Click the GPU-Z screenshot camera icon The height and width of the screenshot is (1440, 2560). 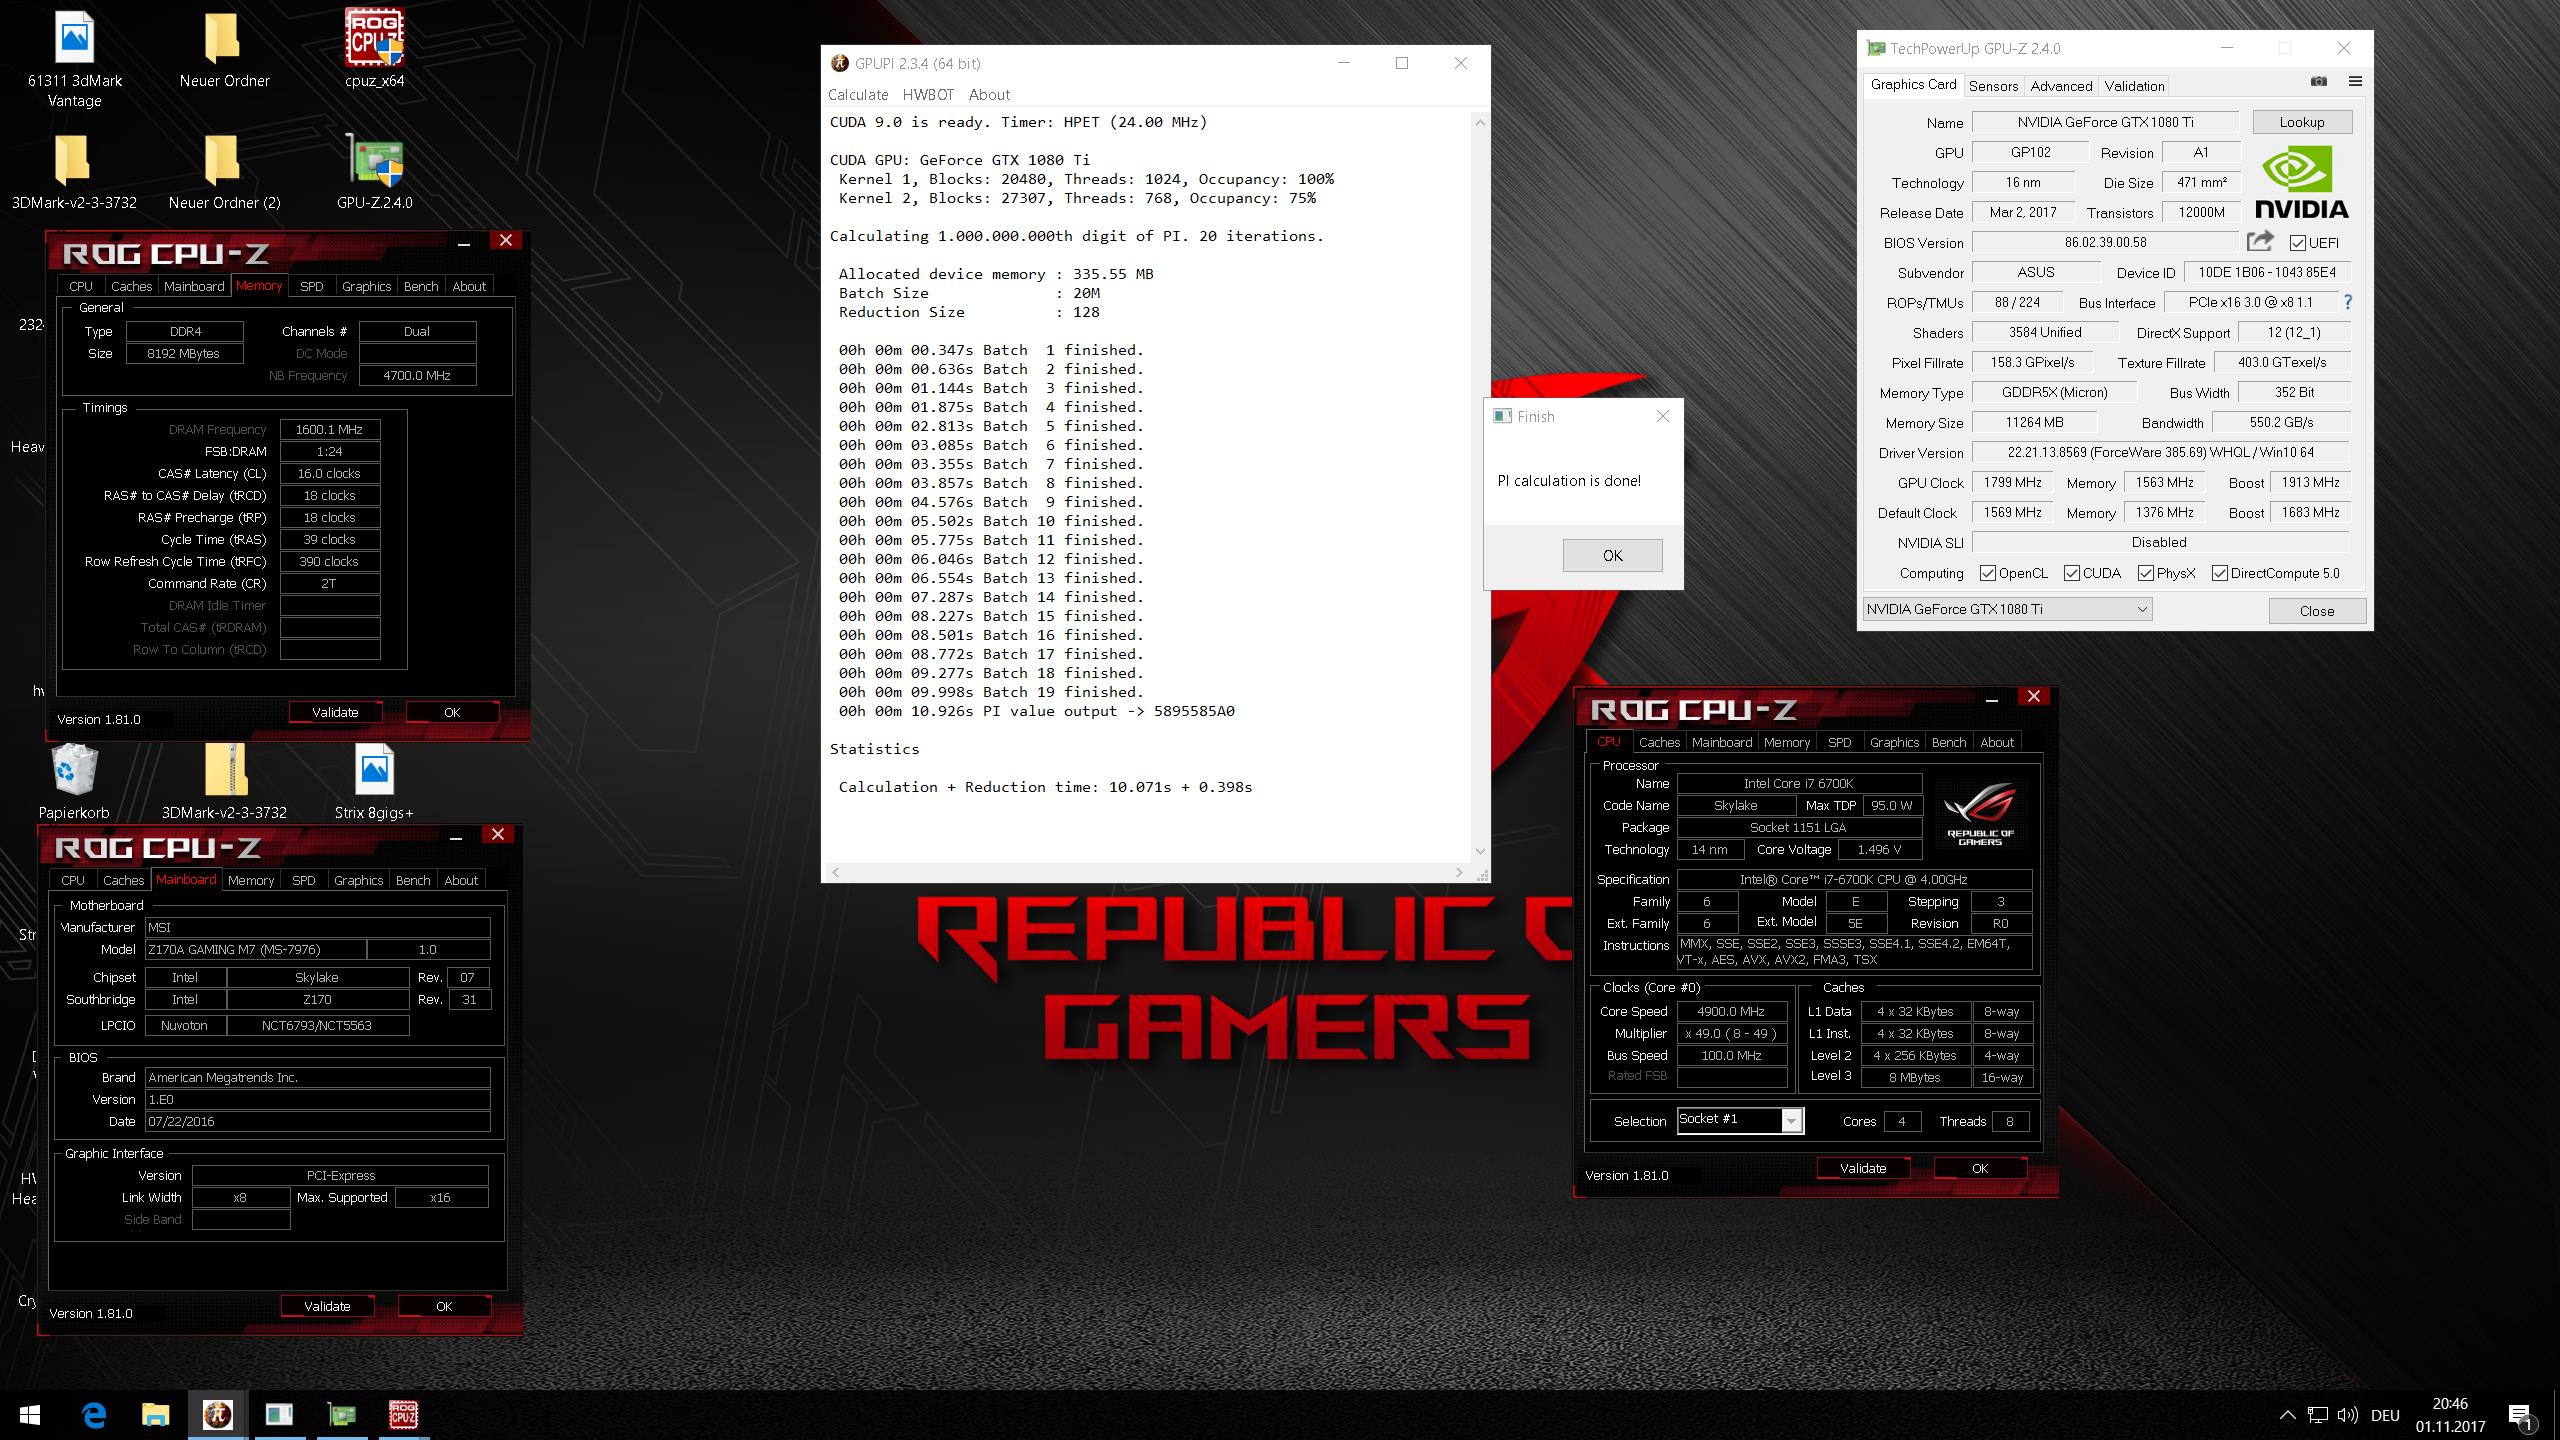click(x=2318, y=82)
